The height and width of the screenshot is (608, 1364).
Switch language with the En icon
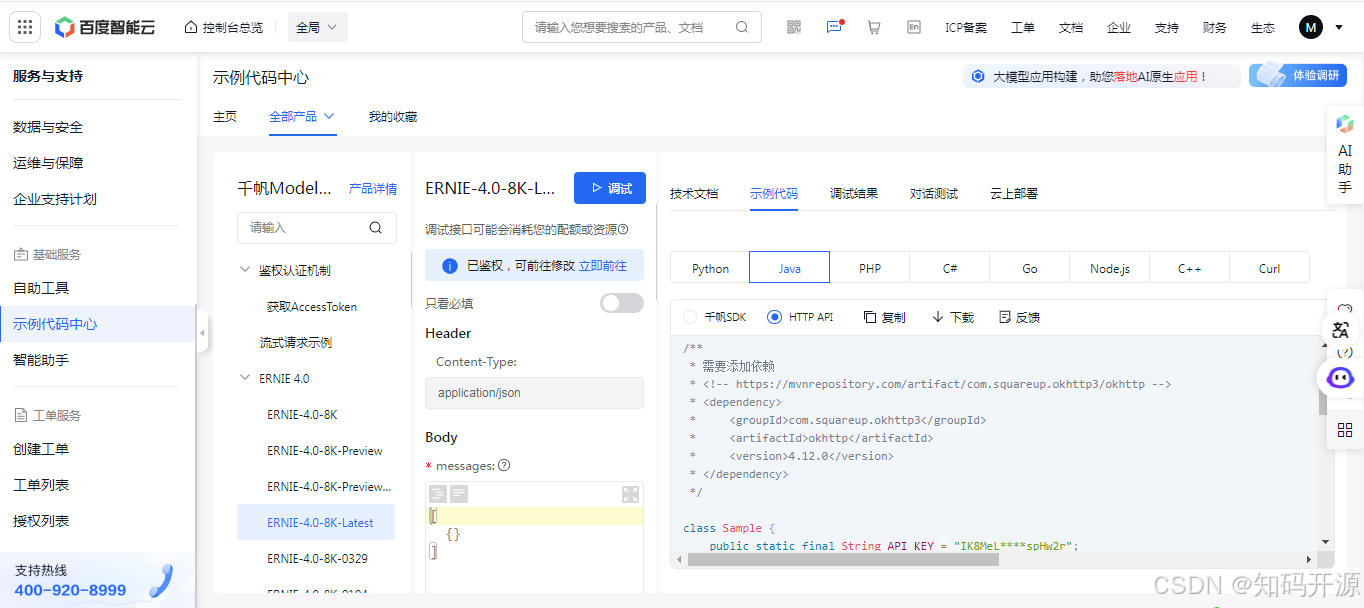pos(913,27)
